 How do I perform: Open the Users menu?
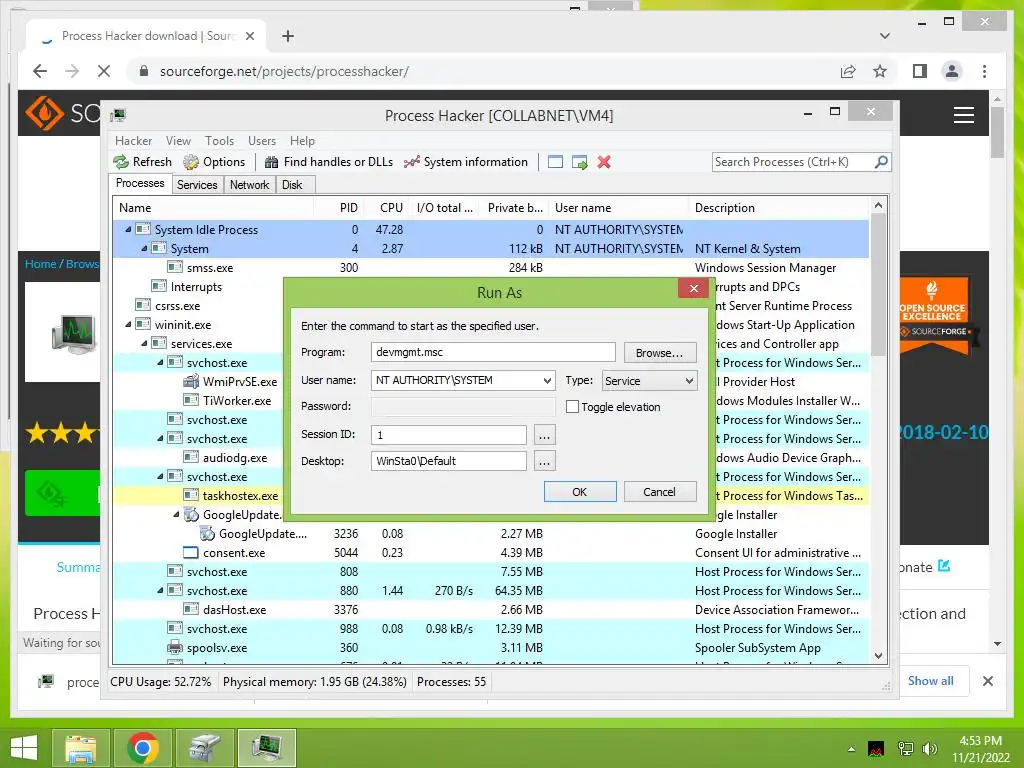(x=261, y=140)
